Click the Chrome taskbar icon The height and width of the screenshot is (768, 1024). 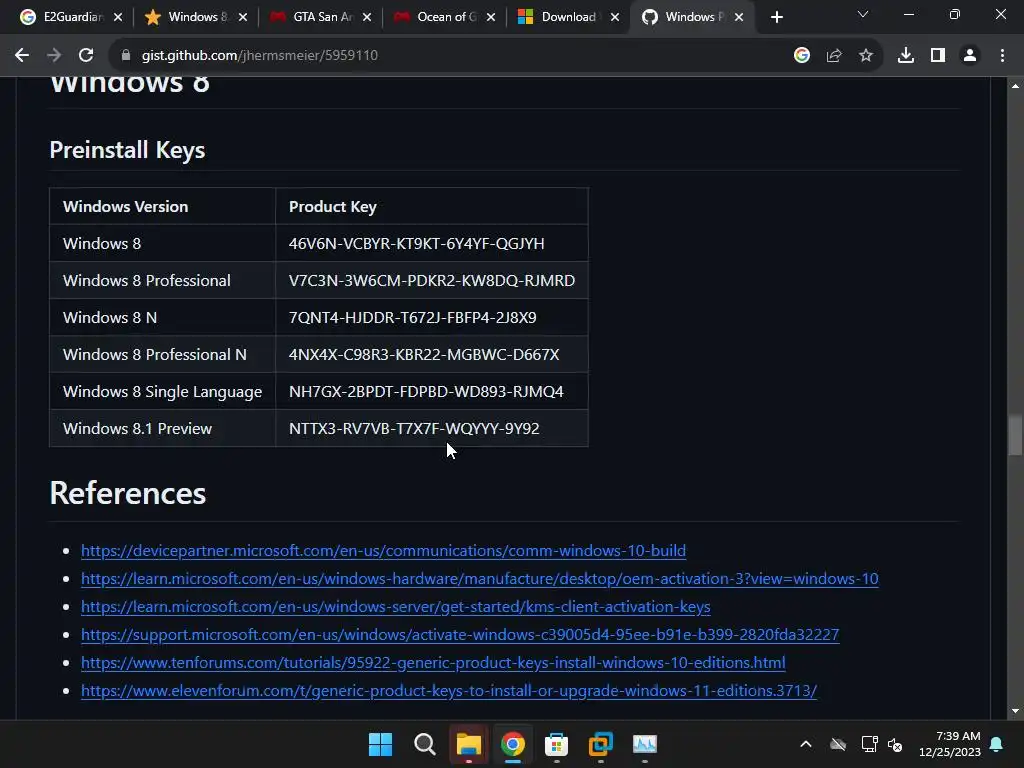pyautogui.click(x=513, y=744)
